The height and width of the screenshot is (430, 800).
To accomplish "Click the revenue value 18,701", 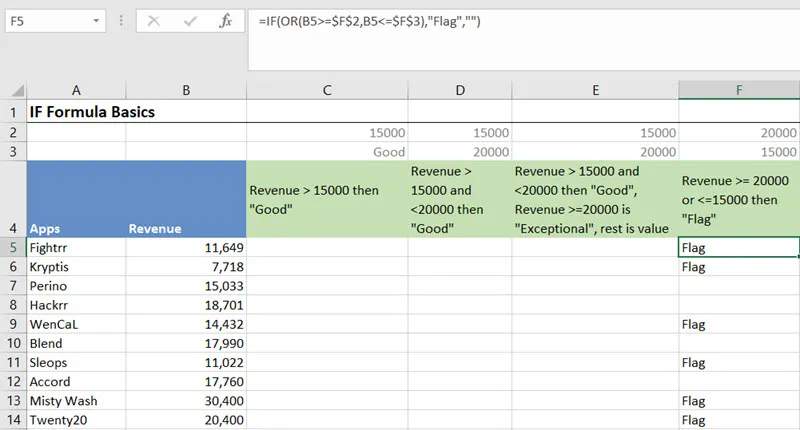I will click(185, 305).
